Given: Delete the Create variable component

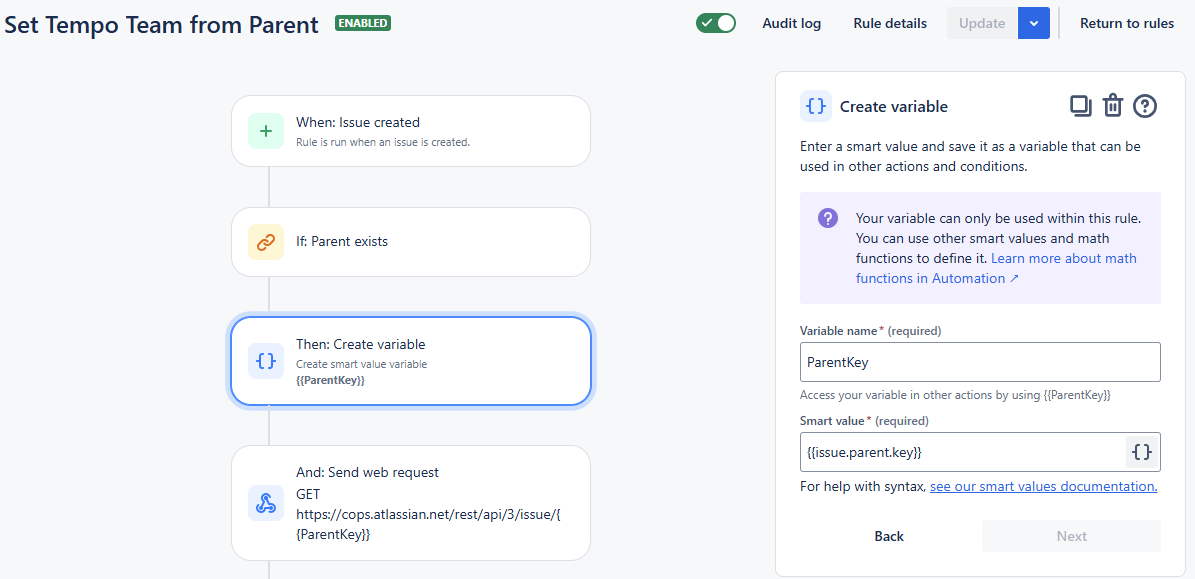Looking at the screenshot, I should coord(1113,106).
